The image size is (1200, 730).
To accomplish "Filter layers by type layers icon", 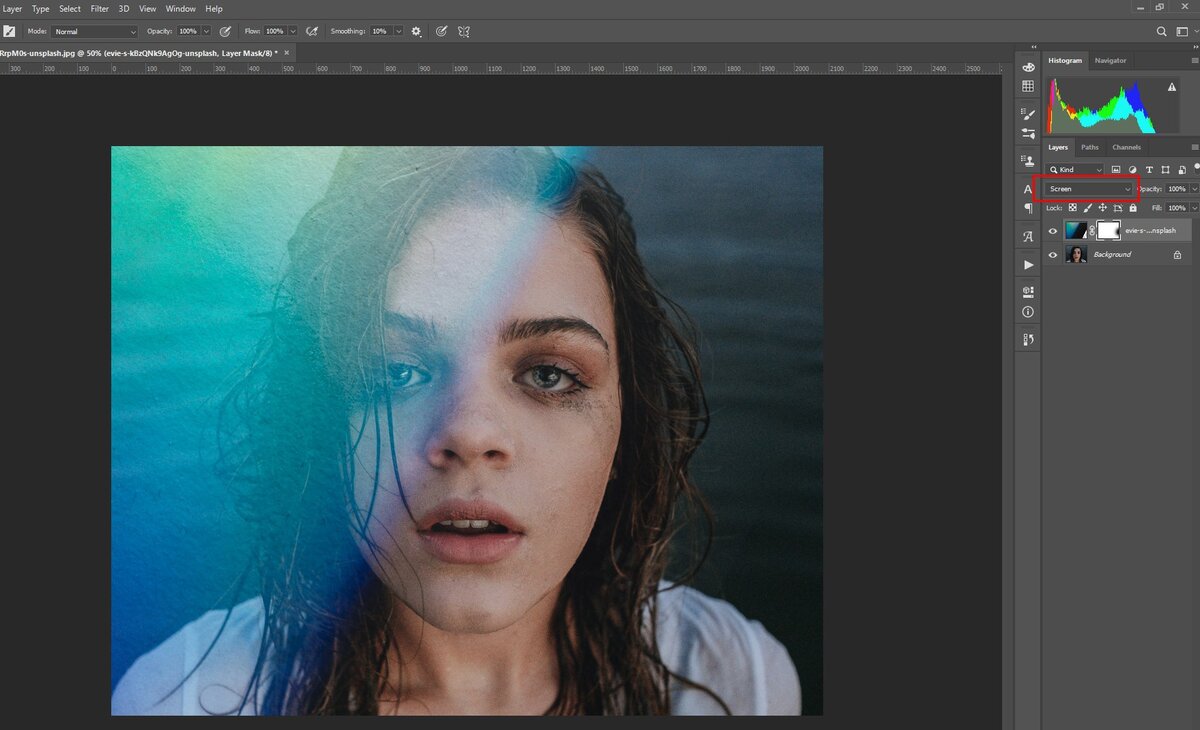I will point(1149,170).
